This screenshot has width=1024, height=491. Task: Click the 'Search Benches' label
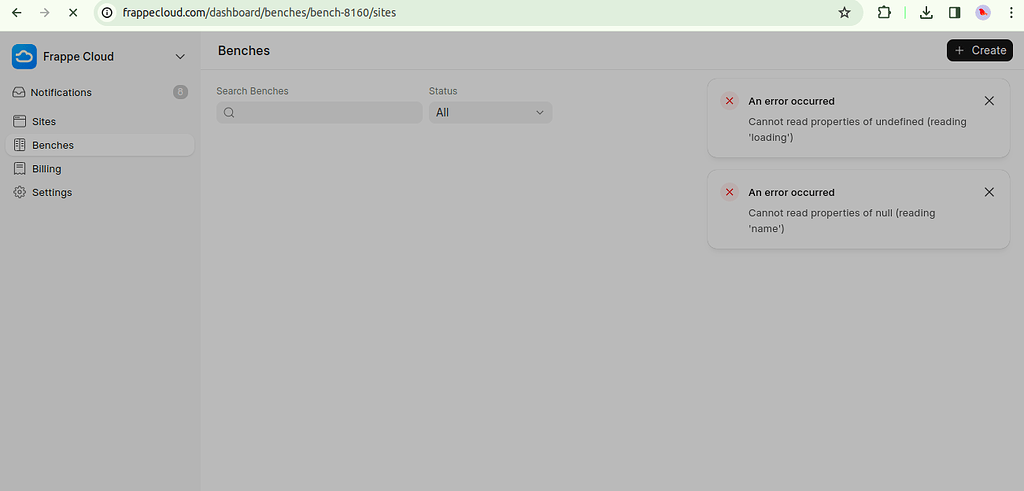(252, 91)
